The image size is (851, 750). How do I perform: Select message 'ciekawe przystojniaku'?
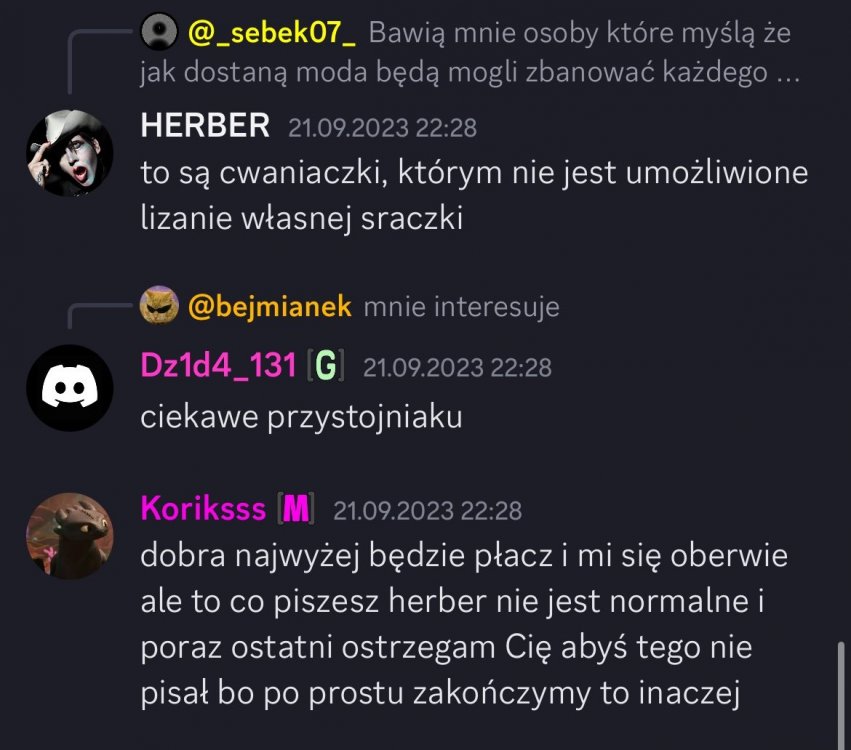tap(301, 417)
